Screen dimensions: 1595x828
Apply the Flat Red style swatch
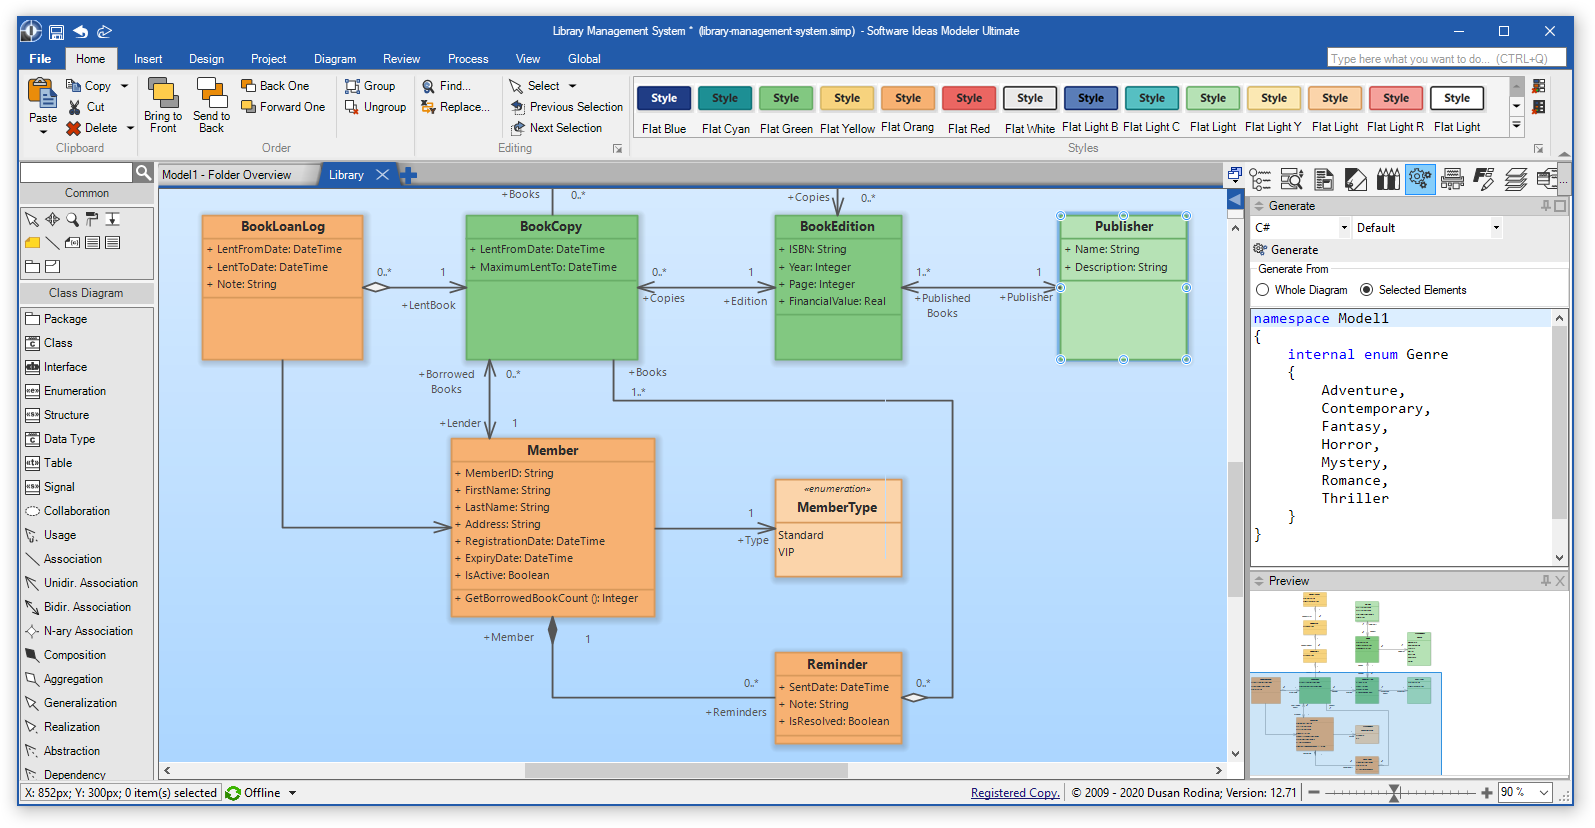coord(968,99)
